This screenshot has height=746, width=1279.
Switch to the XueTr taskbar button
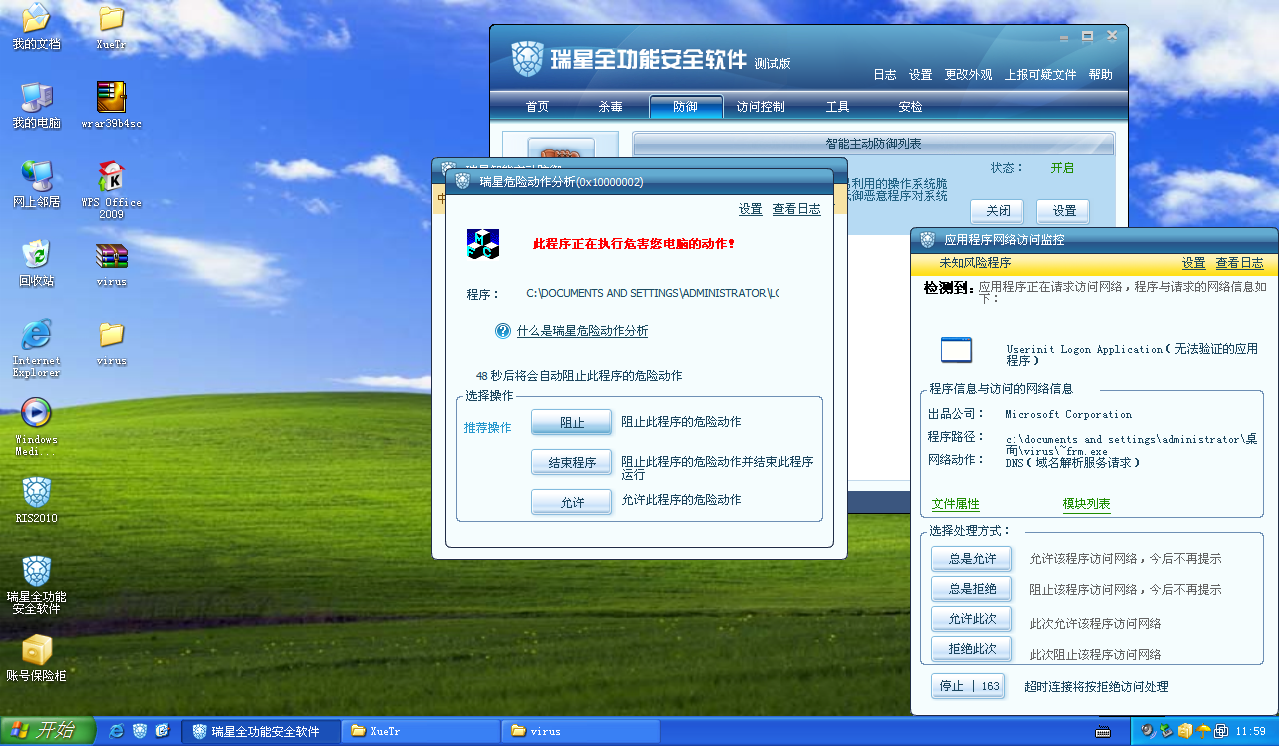pyautogui.click(x=421, y=731)
